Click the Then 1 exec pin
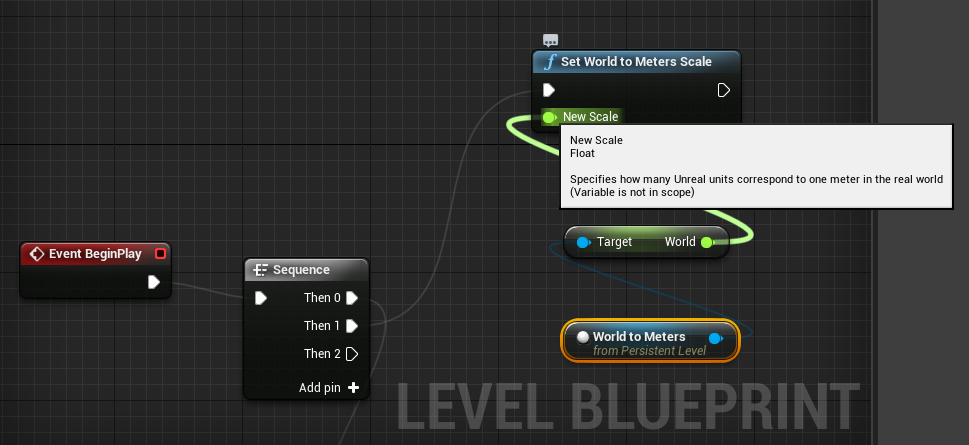Viewport: 969px width, 445px height. pos(352,326)
